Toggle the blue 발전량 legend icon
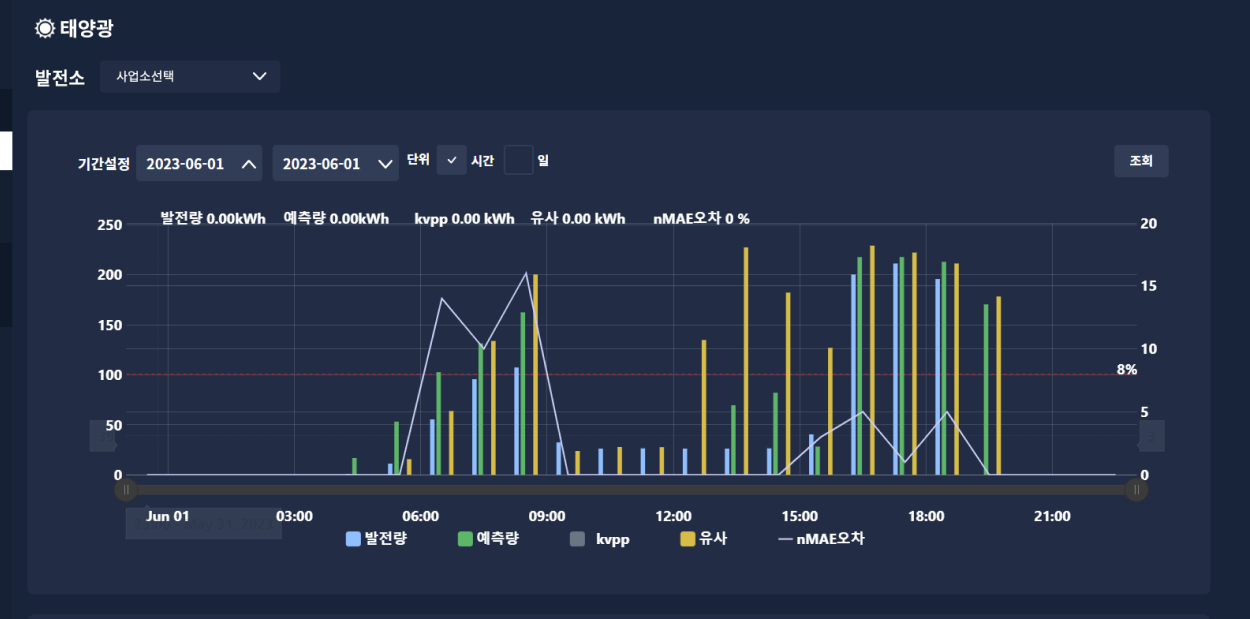 353,539
